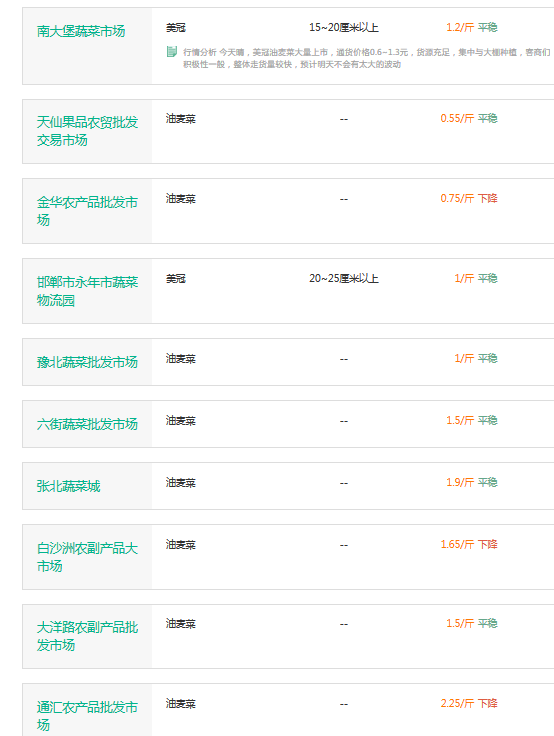The height and width of the screenshot is (736, 554).
Task: Open 六街蔬菜批发市场 link
Action: 87,424
